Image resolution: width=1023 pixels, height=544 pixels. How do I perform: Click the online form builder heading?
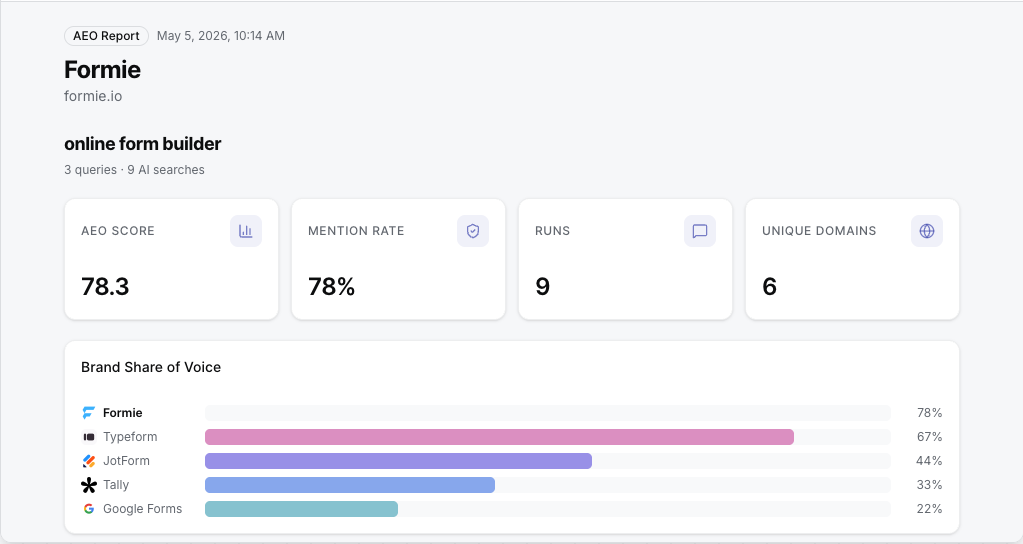142,144
